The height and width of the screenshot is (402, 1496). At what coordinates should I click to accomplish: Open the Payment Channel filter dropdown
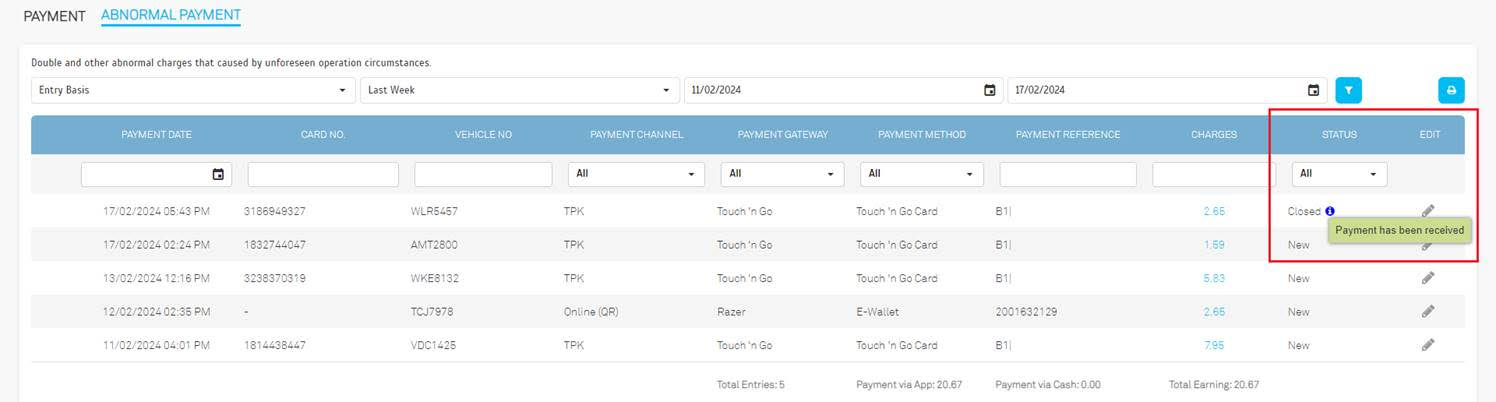click(636, 174)
